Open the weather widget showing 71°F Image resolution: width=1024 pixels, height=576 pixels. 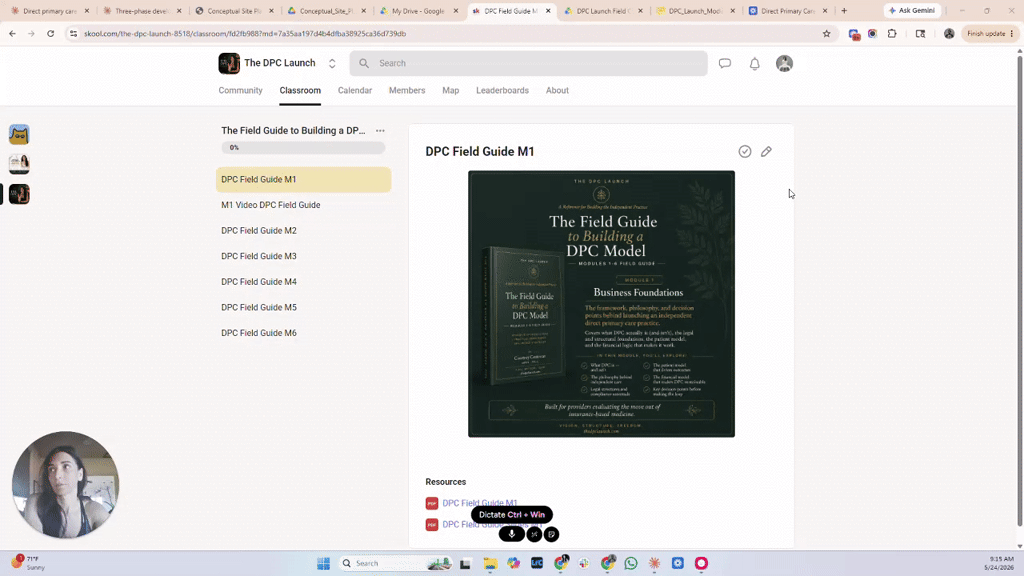[27, 563]
